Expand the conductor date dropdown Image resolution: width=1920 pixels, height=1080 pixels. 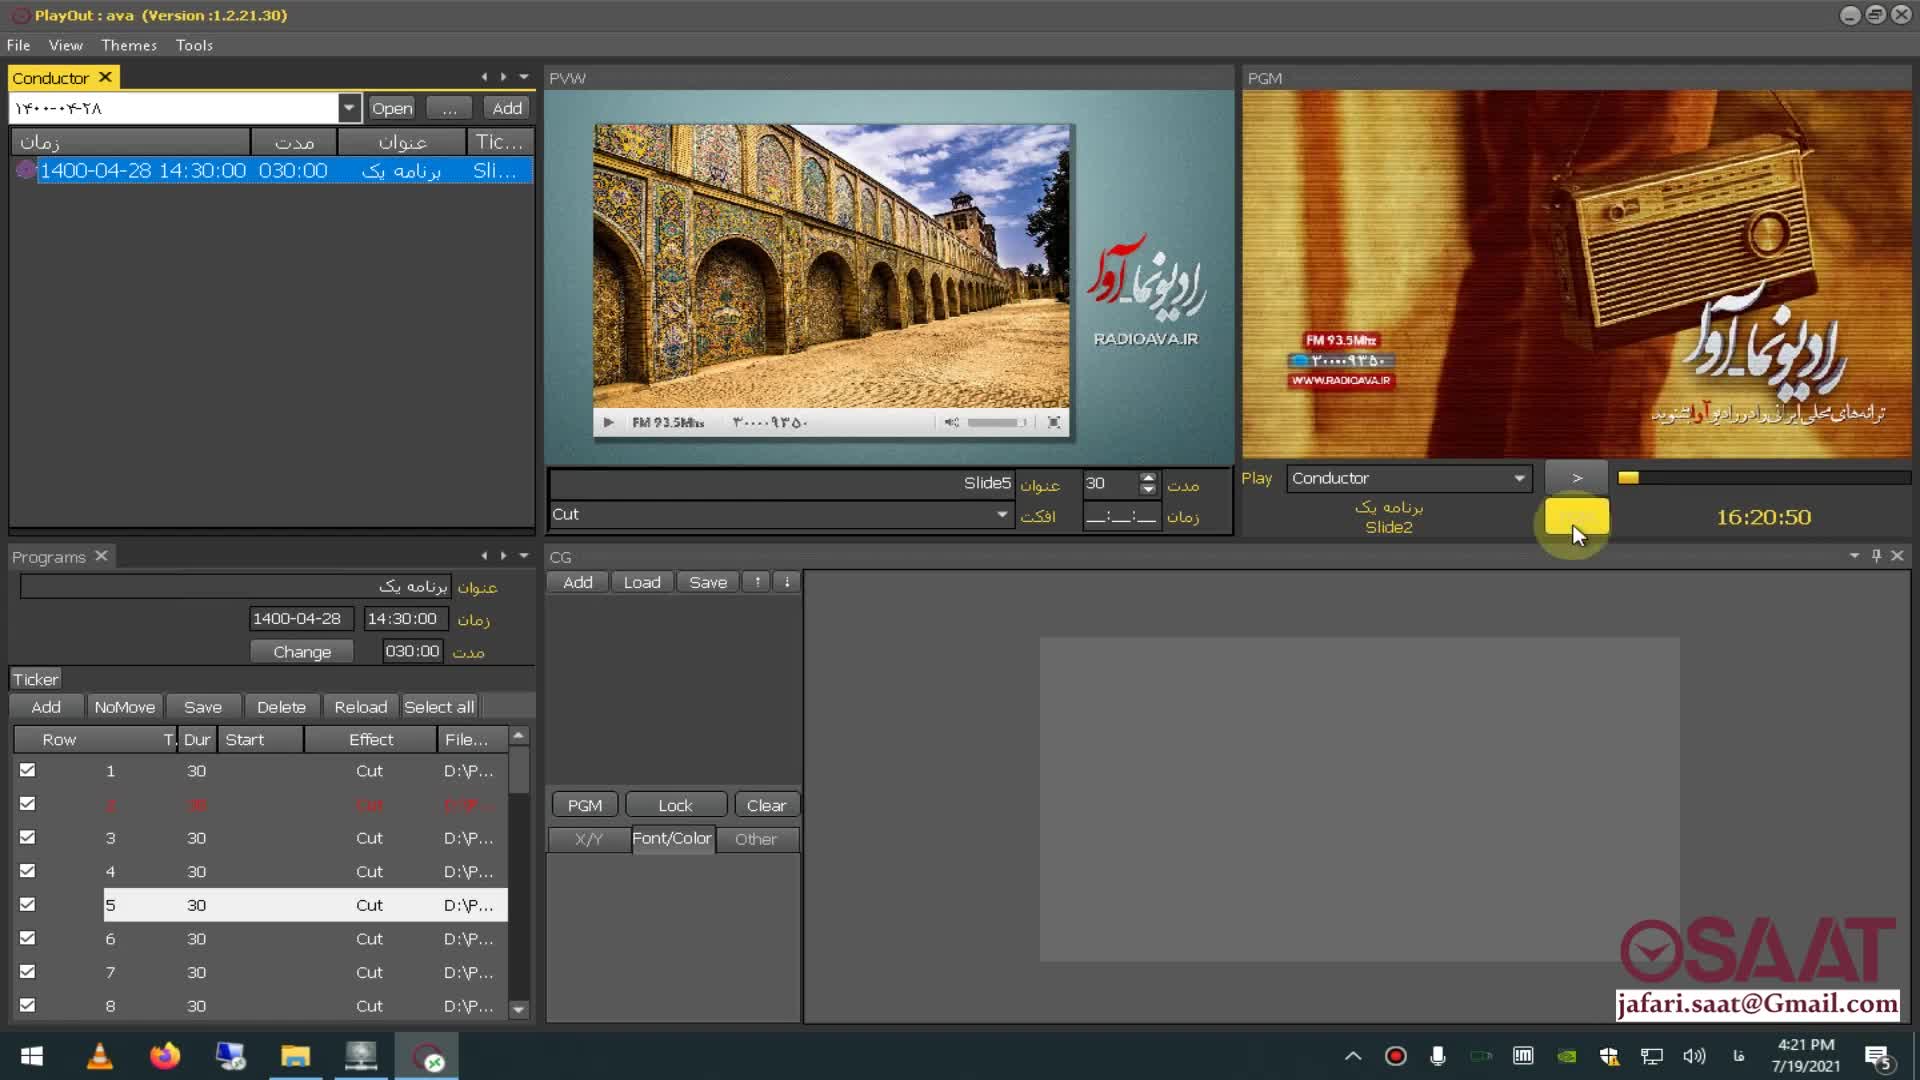(348, 108)
